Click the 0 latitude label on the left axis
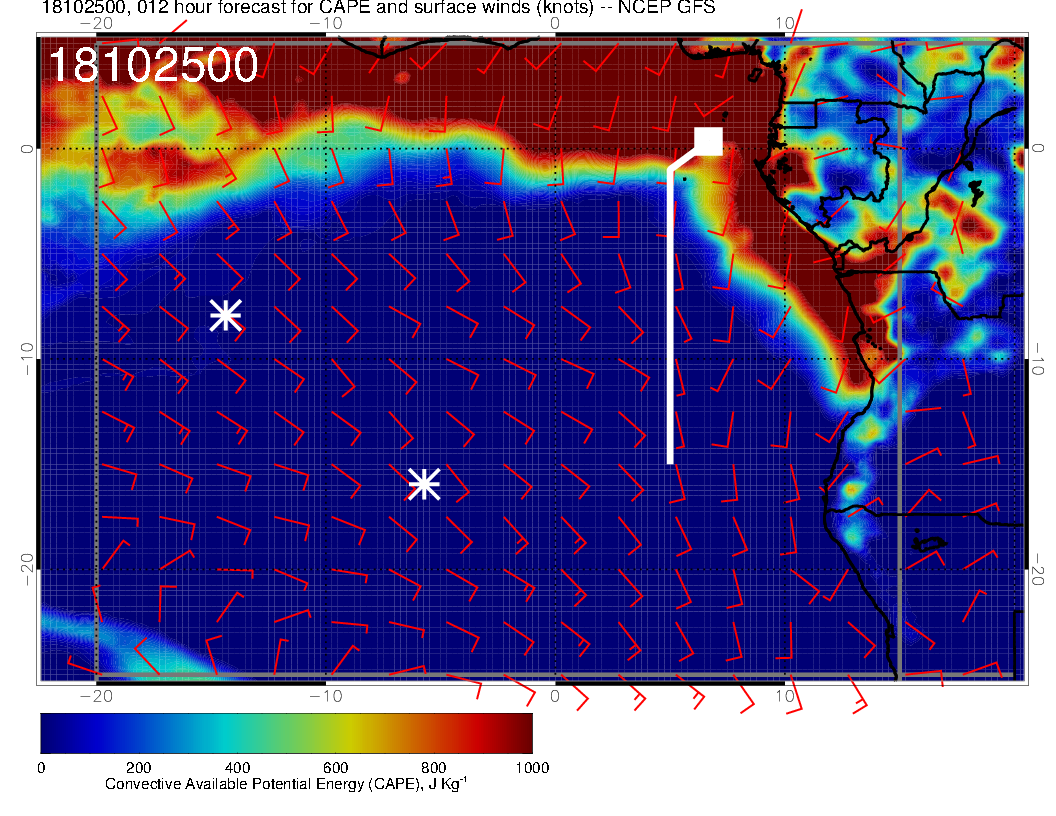The width and height of the screenshot is (1056, 816). coord(26,148)
